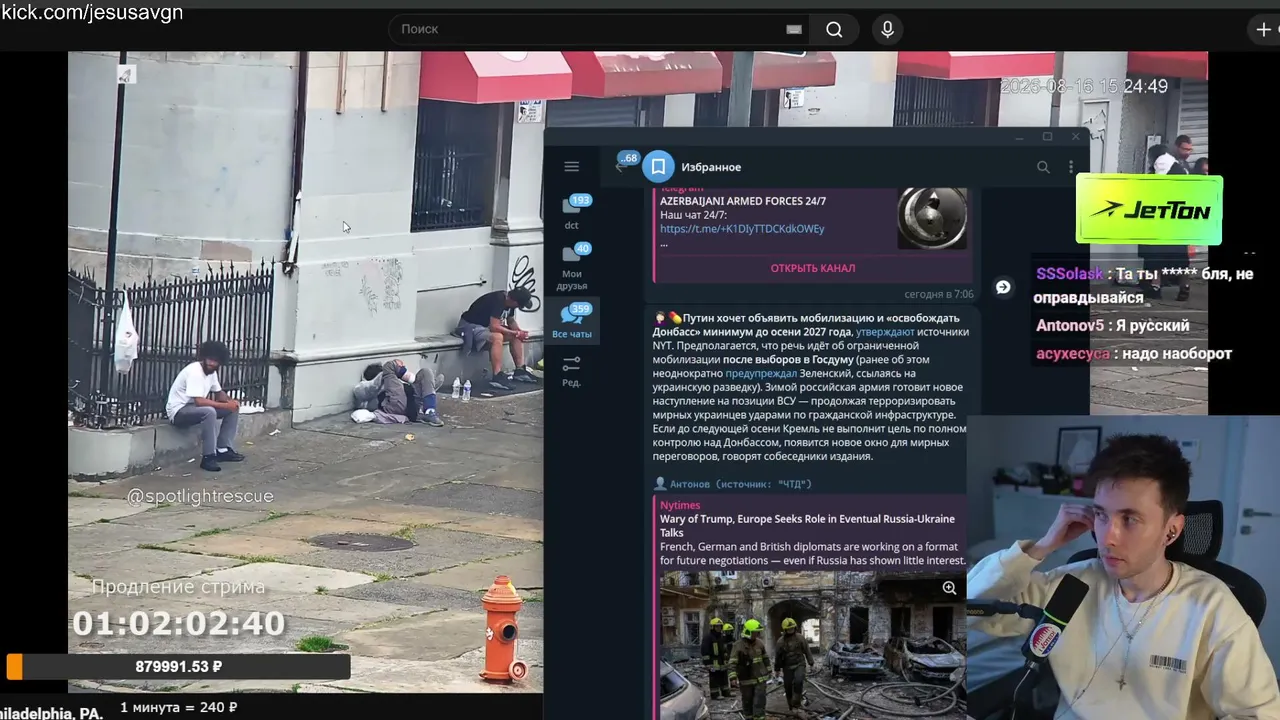Switch to the Мои друзья folder

[571, 266]
